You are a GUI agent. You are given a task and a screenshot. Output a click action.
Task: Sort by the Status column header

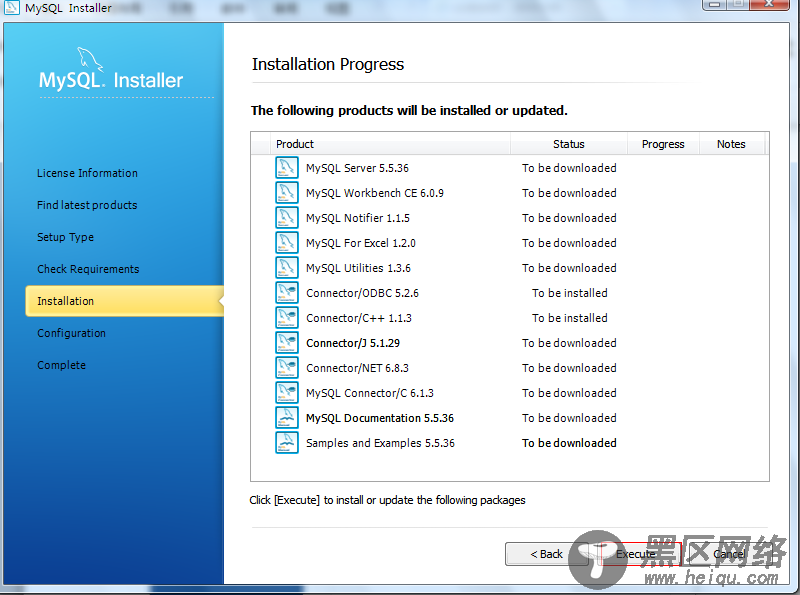tap(569, 144)
